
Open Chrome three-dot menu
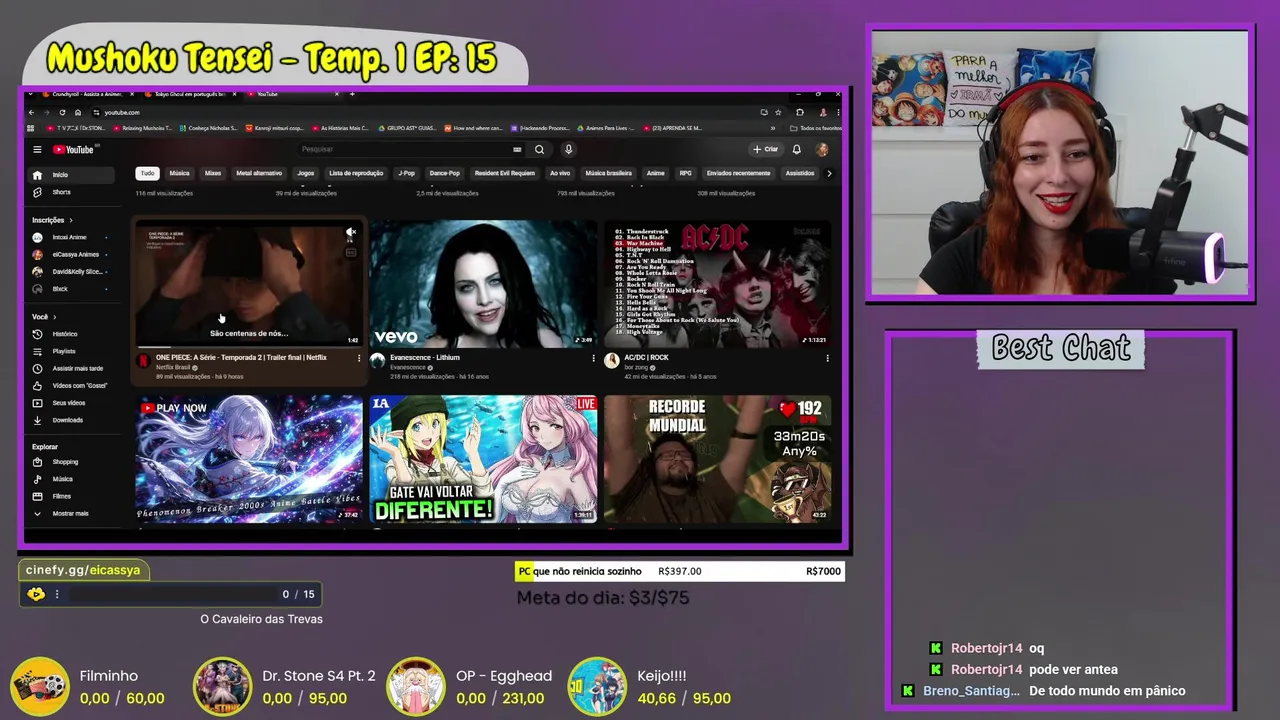(x=836, y=112)
